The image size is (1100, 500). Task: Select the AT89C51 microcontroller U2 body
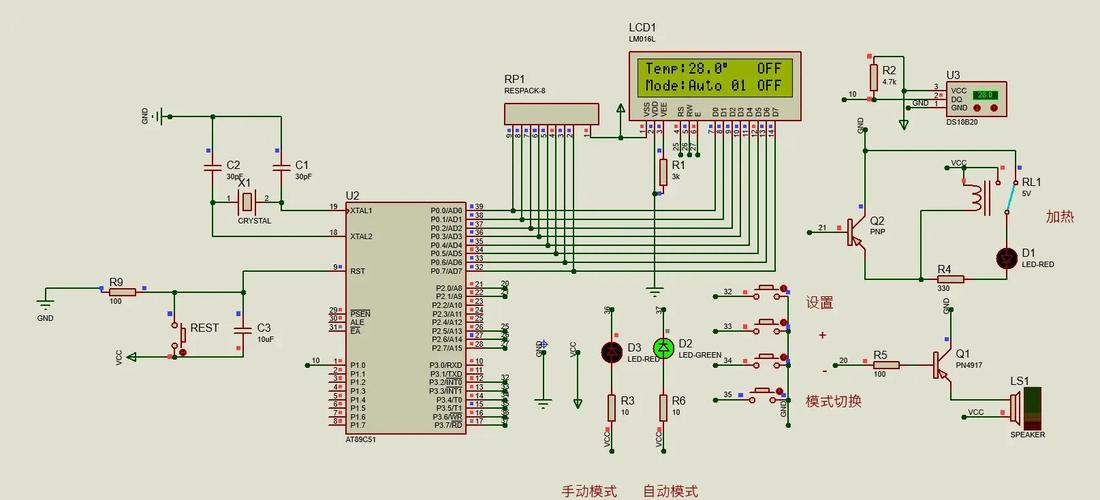pos(405,316)
